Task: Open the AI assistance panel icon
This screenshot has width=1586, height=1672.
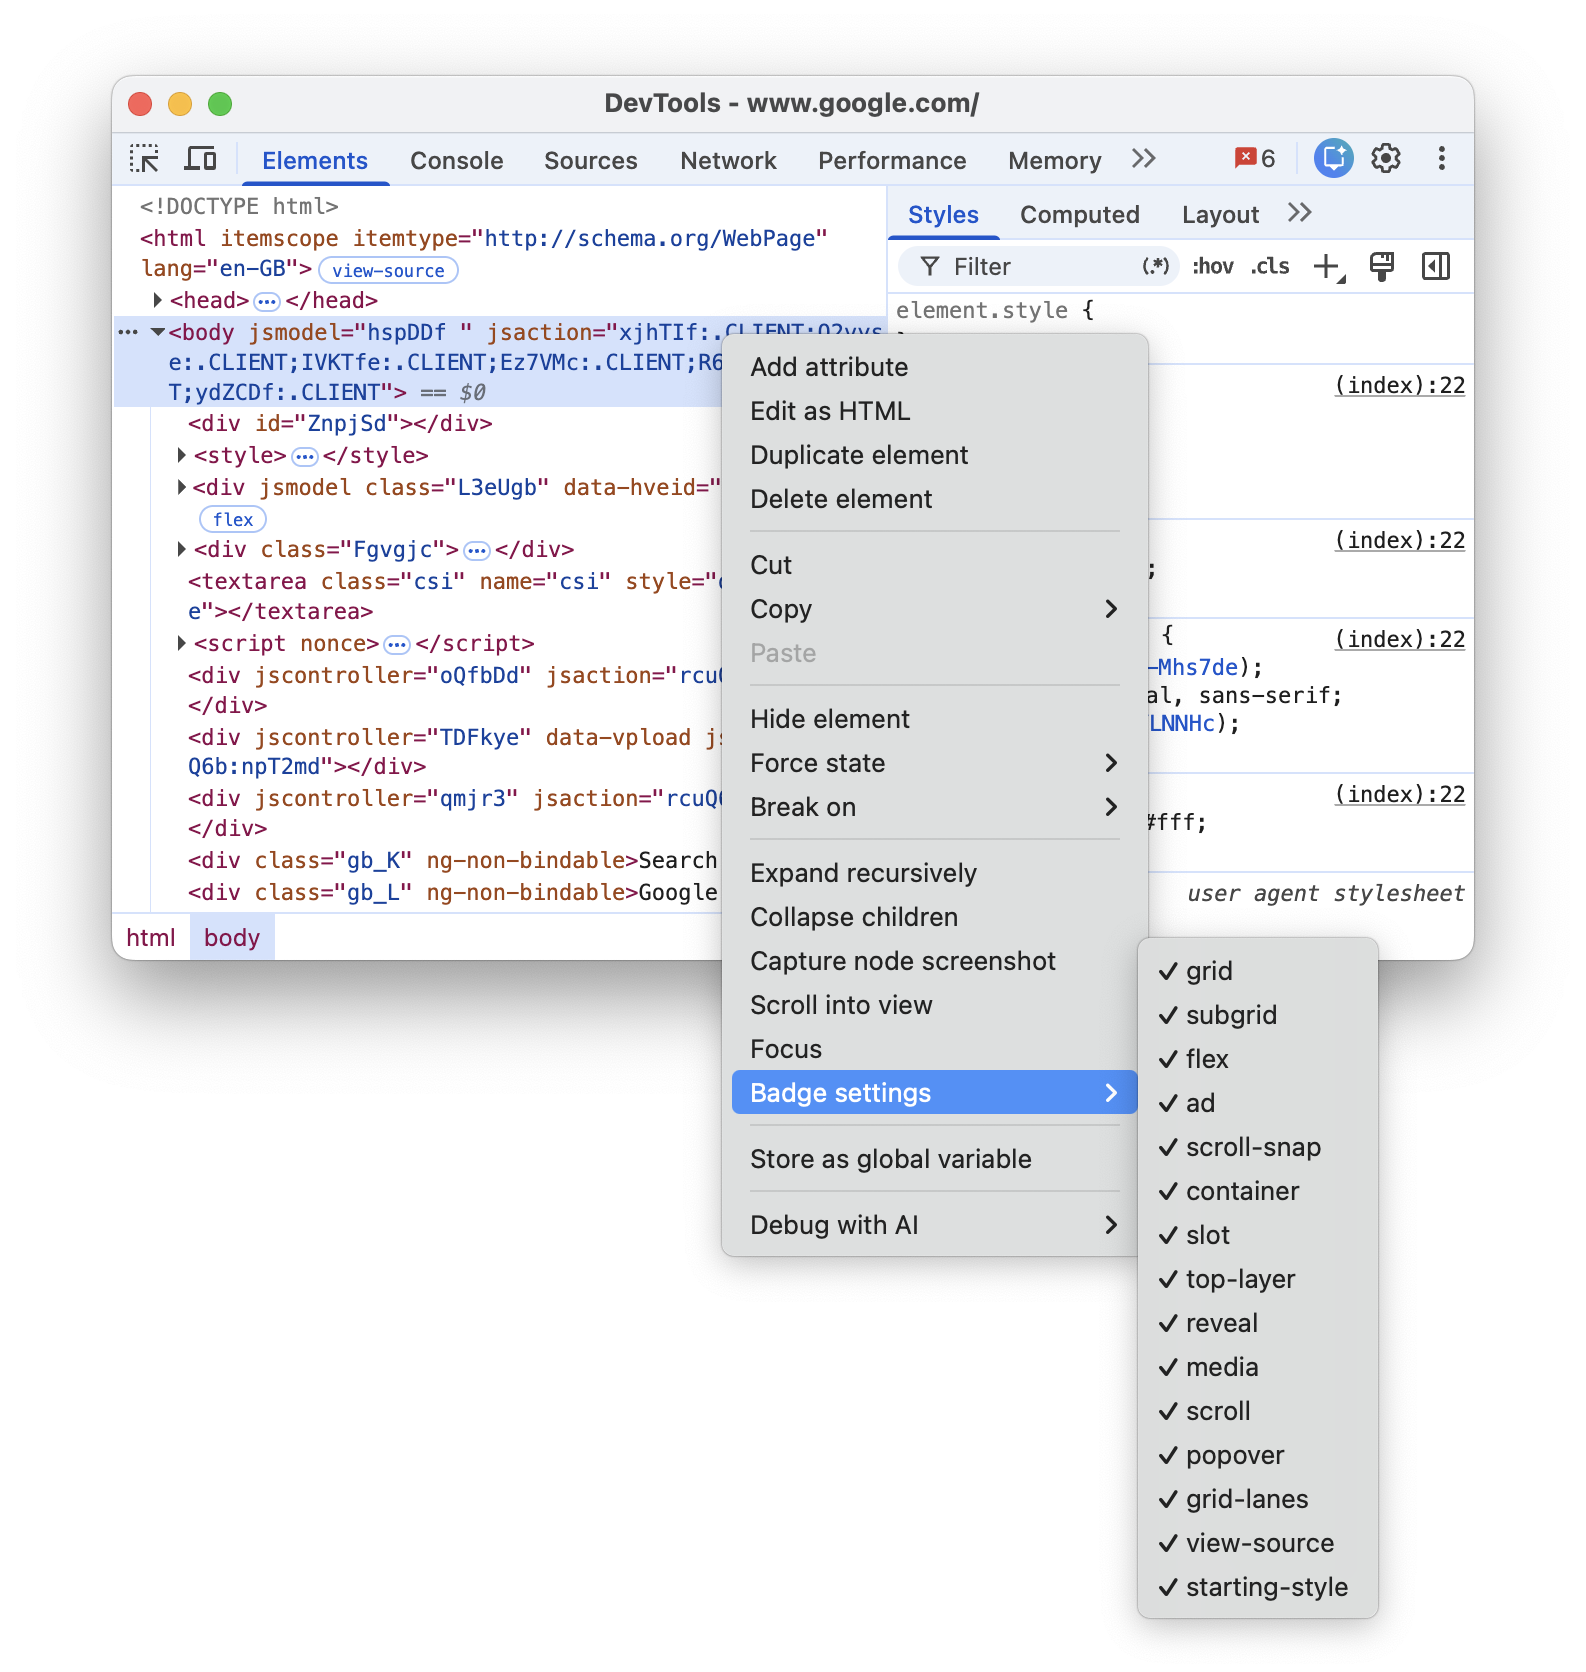Action: [x=1332, y=159]
